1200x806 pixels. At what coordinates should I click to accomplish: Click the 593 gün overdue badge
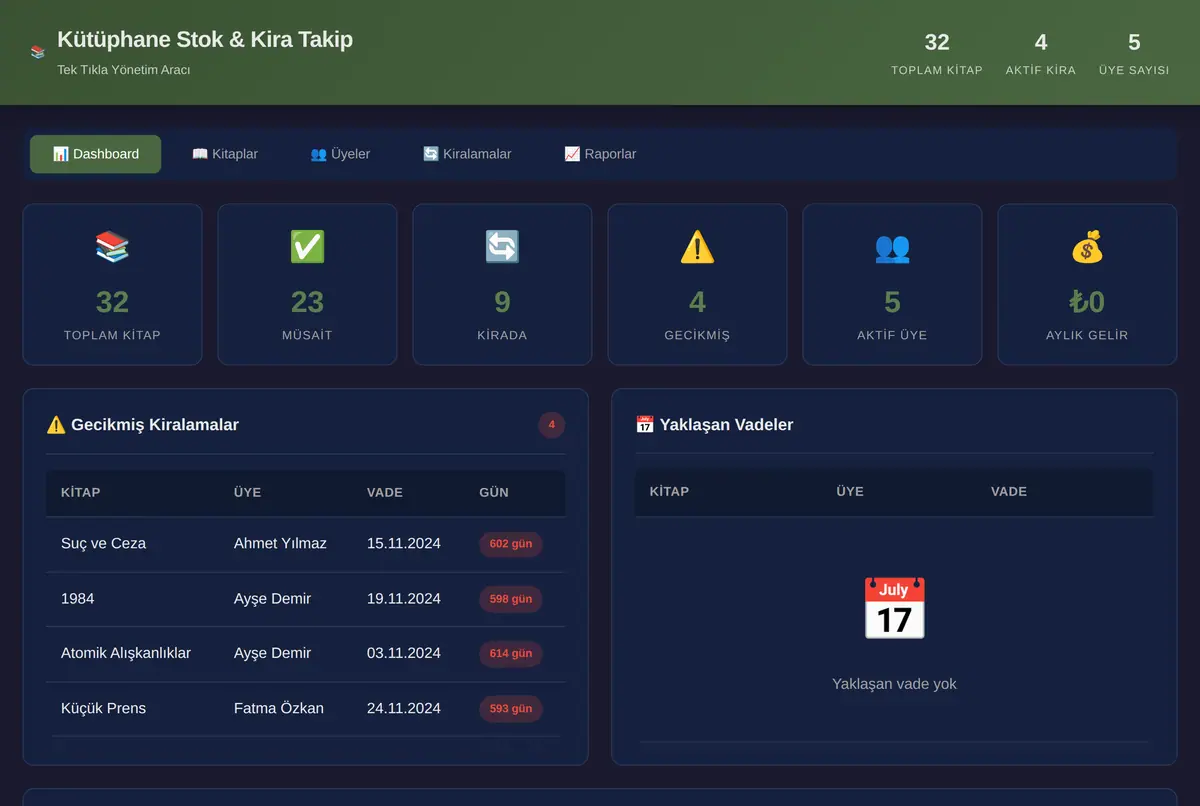coord(511,708)
